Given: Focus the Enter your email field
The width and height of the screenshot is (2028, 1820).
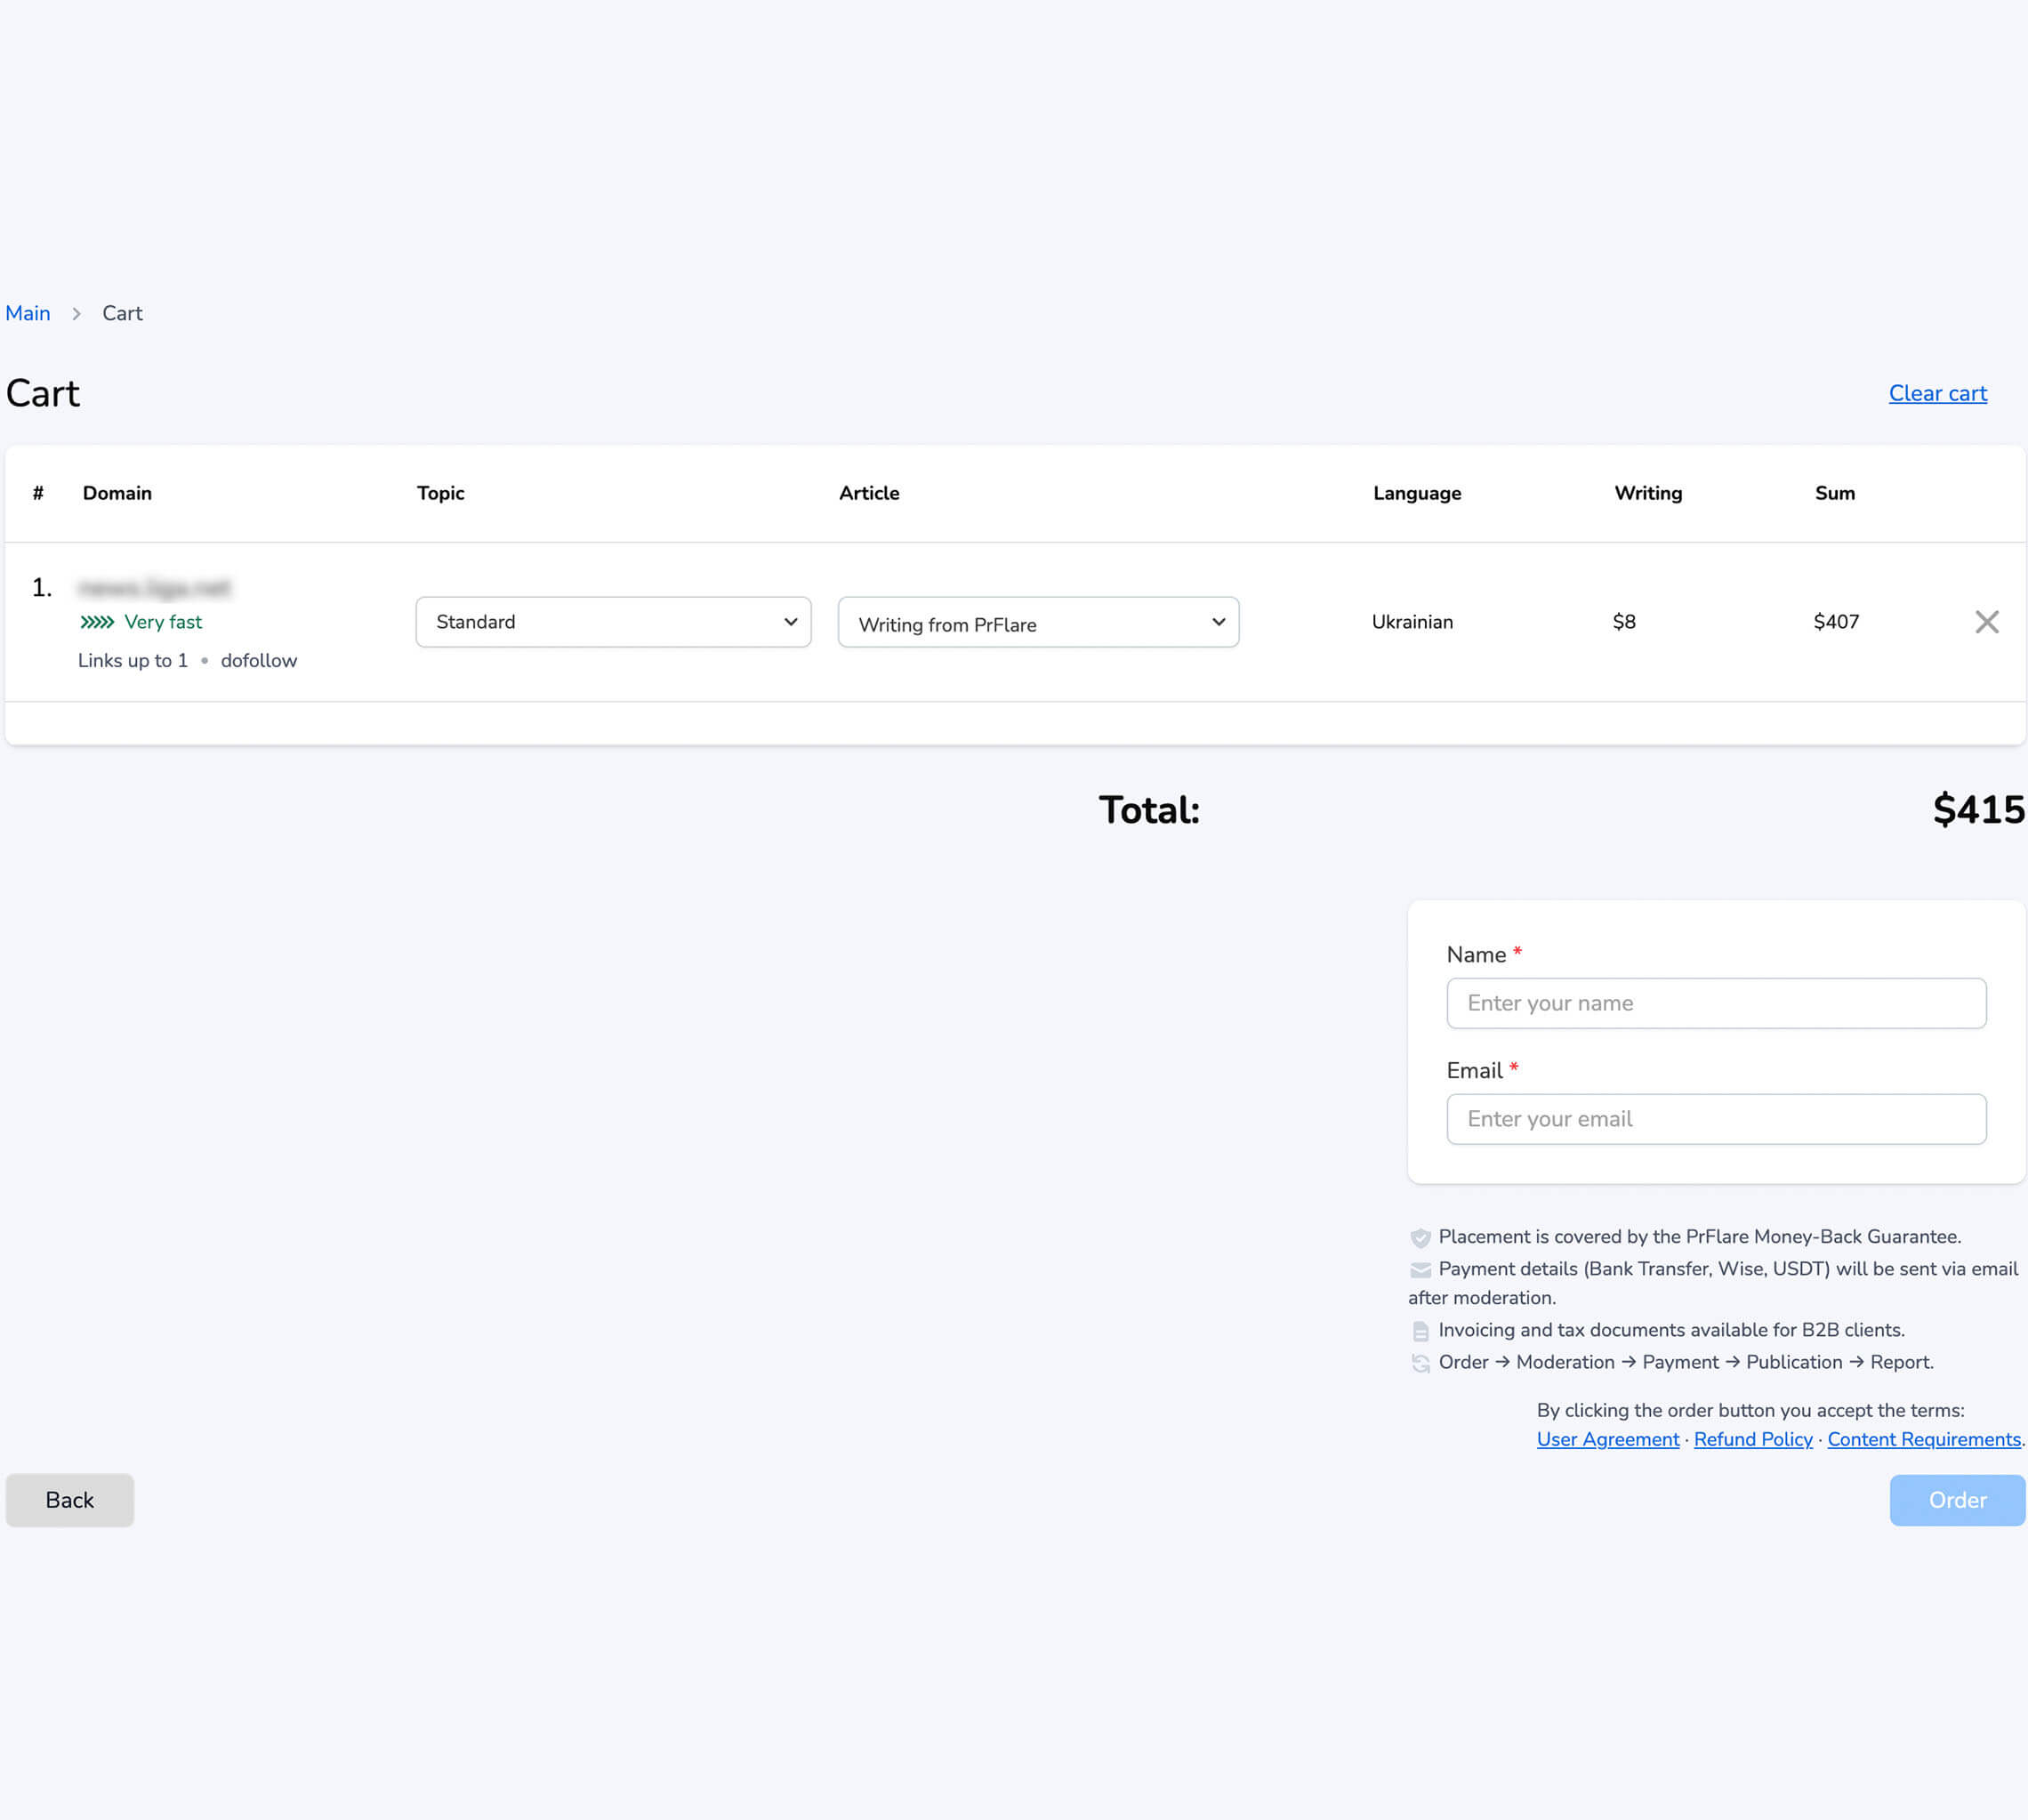Looking at the screenshot, I should [x=1715, y=1119].
